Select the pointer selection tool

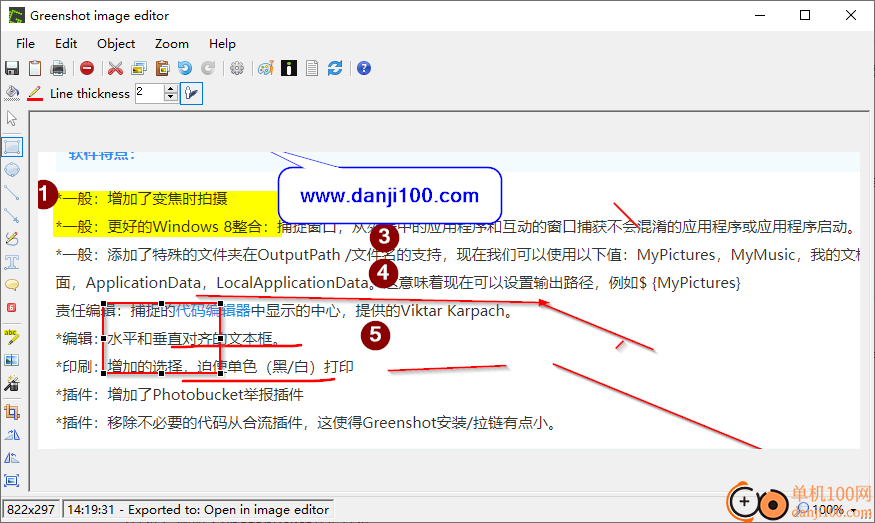tap(12, 118)
